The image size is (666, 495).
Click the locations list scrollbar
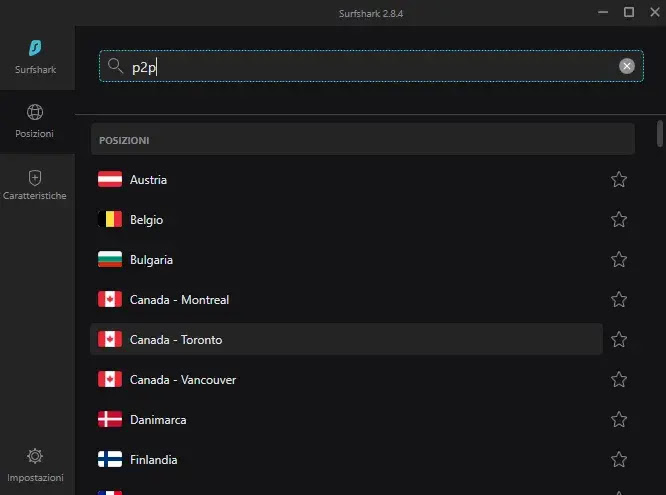pos(660,133)
